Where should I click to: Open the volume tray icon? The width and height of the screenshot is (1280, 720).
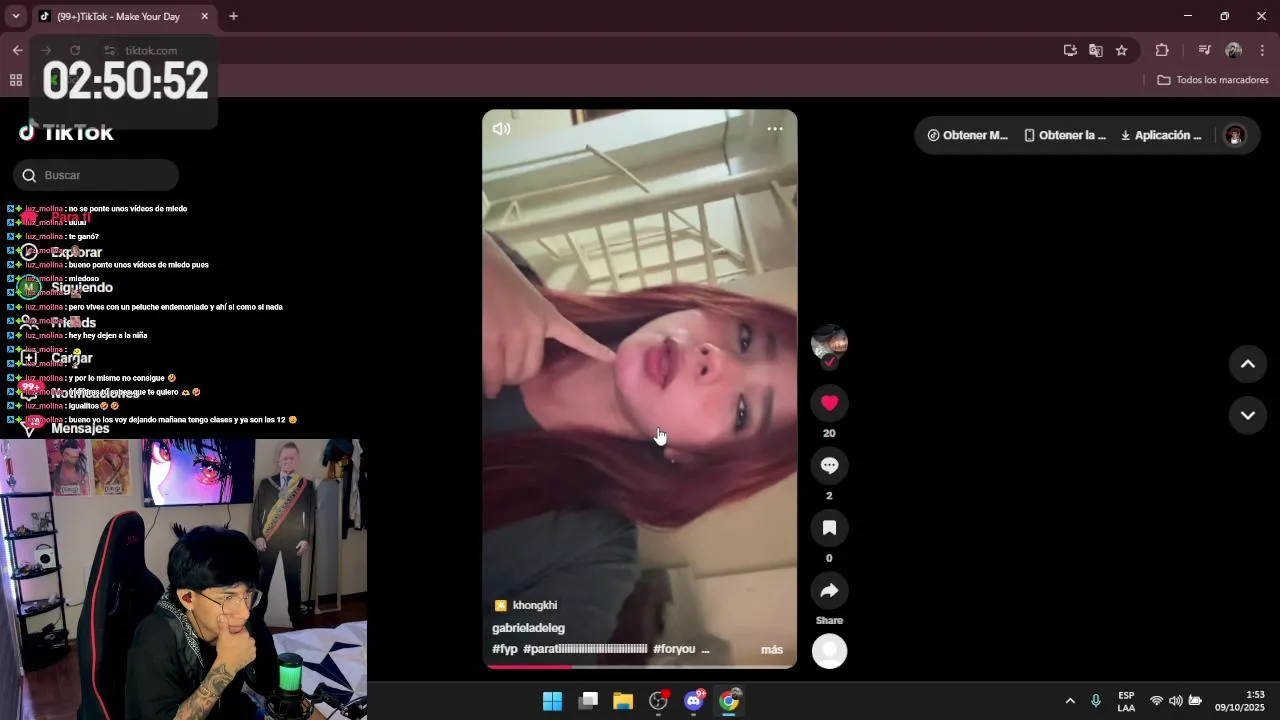coord(1176,701)
